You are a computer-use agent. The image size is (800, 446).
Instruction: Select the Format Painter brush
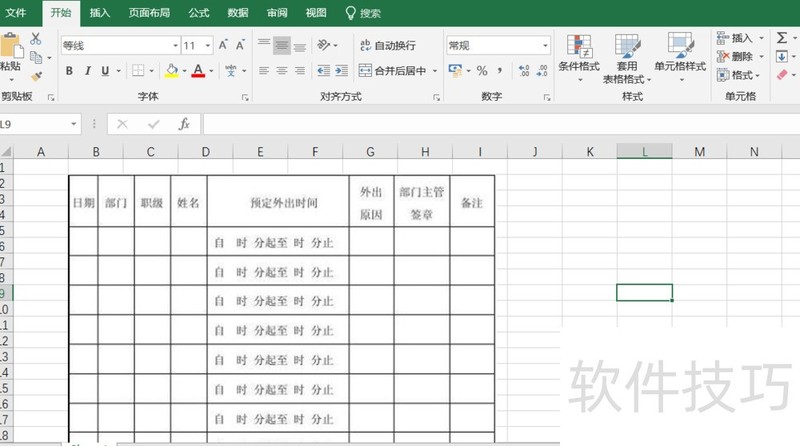pos(36,77)
